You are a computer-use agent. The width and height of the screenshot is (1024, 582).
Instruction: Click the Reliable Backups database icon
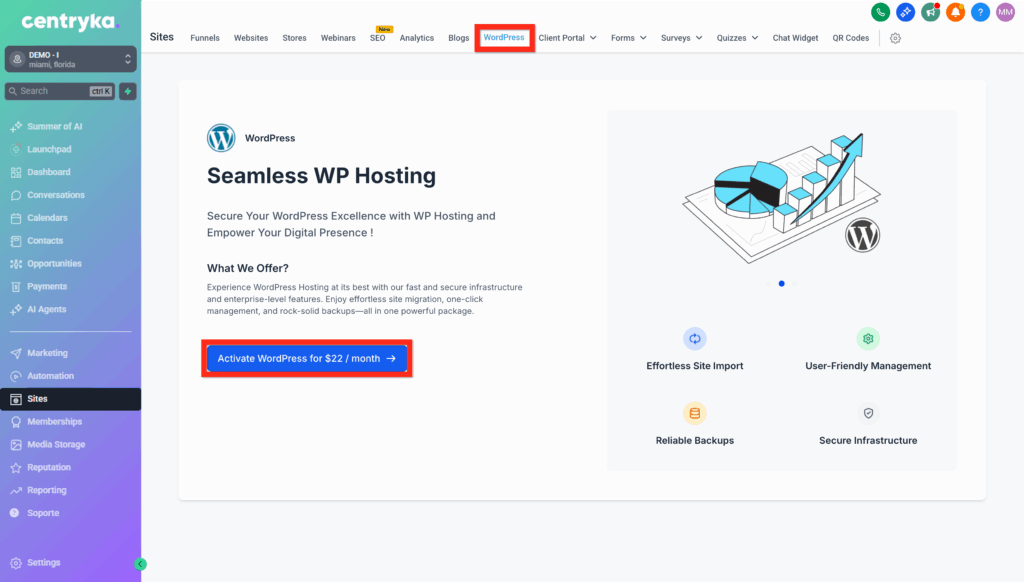tap(695, 413)
